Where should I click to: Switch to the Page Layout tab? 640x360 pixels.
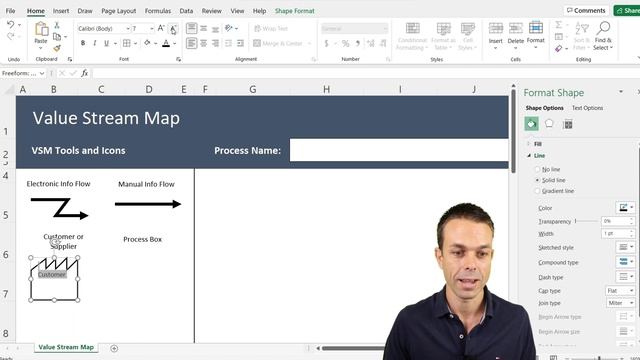pyautogui.click(x=119, y=11)
